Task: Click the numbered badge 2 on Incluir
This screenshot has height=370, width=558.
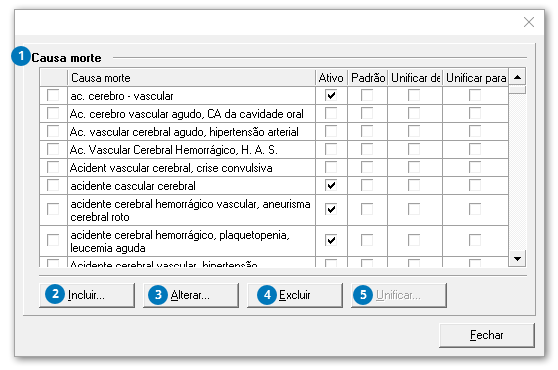Action: [55, 294]
